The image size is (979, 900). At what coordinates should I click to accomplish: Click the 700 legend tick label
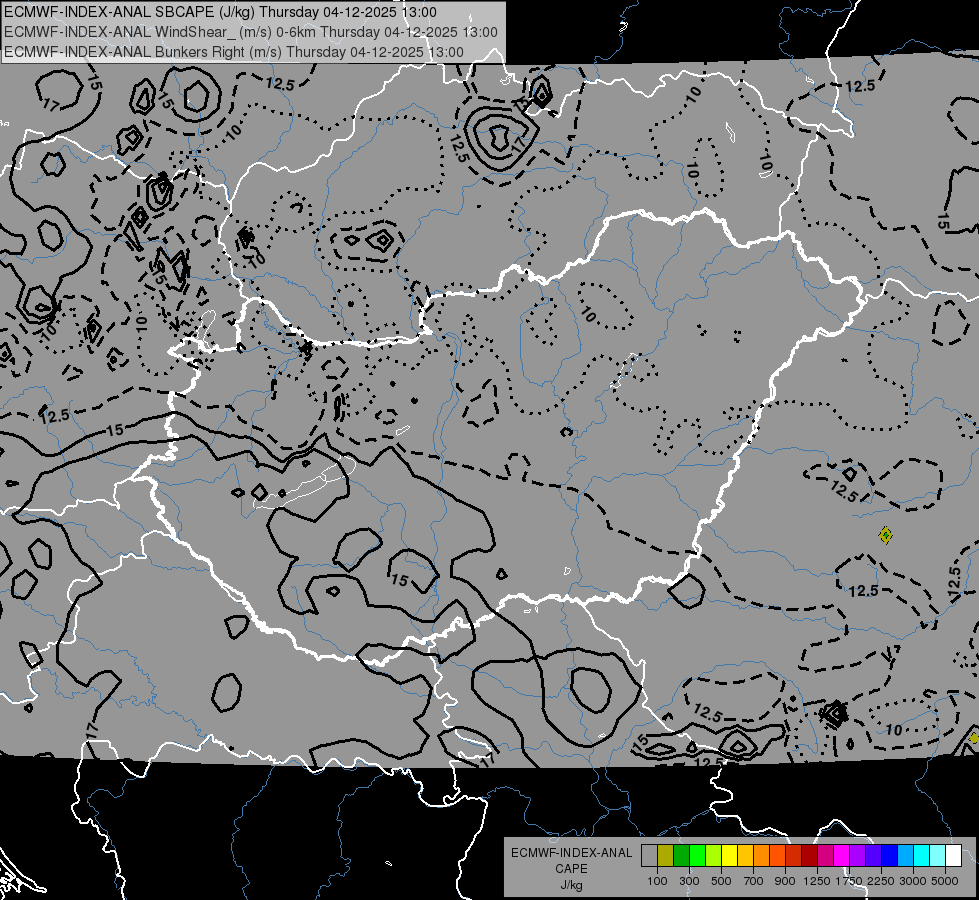(754, 881)
